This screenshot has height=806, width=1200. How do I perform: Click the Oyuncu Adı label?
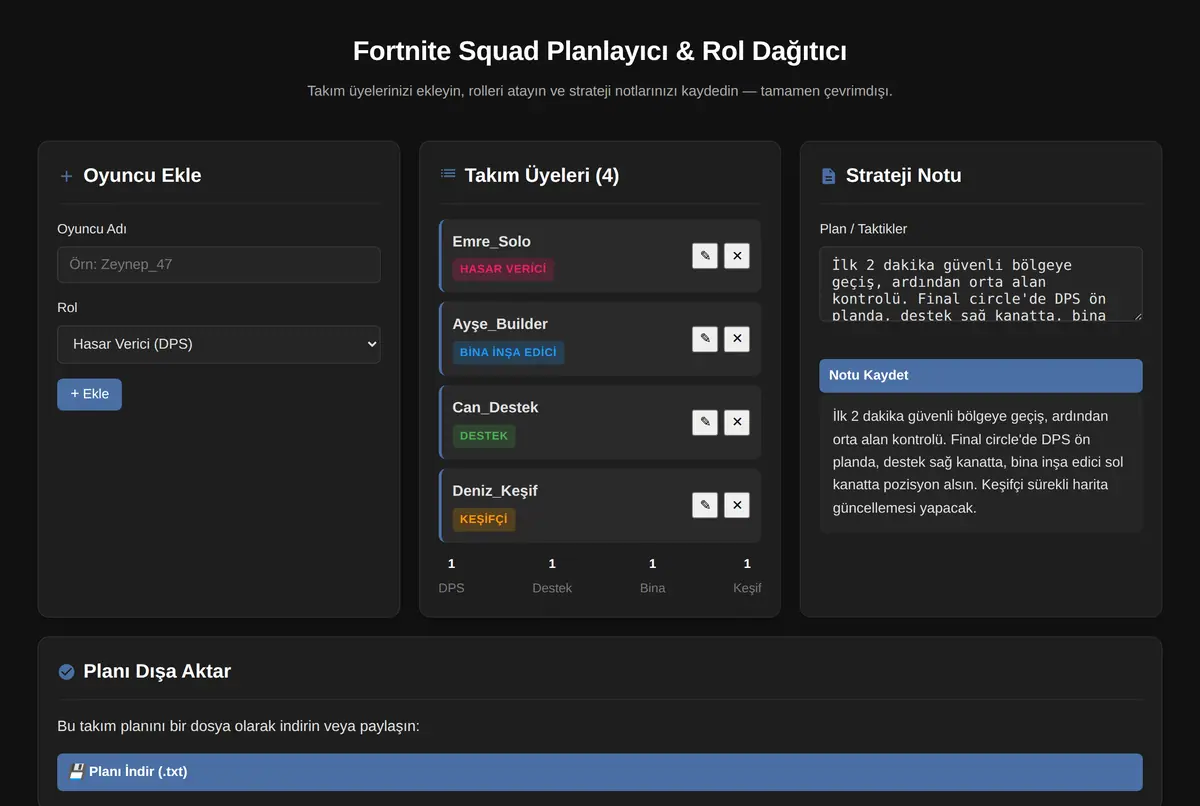point(92,229)
